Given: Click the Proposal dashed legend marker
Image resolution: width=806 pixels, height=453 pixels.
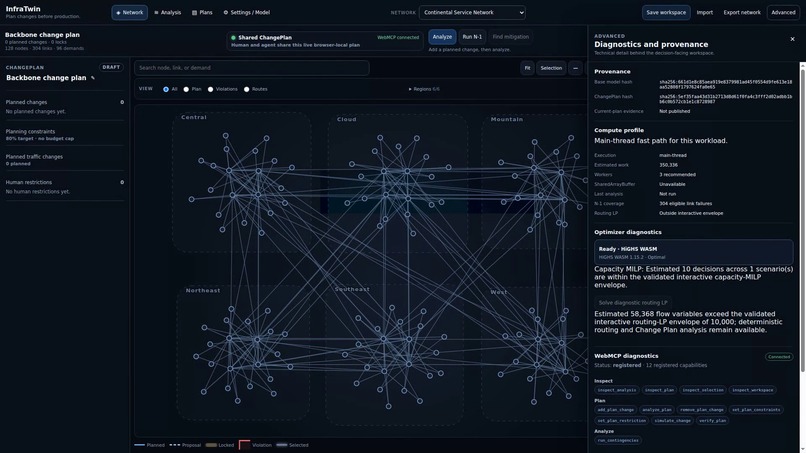Looking at the screenshot, I should pyautogui.click(x=175, y=445).
